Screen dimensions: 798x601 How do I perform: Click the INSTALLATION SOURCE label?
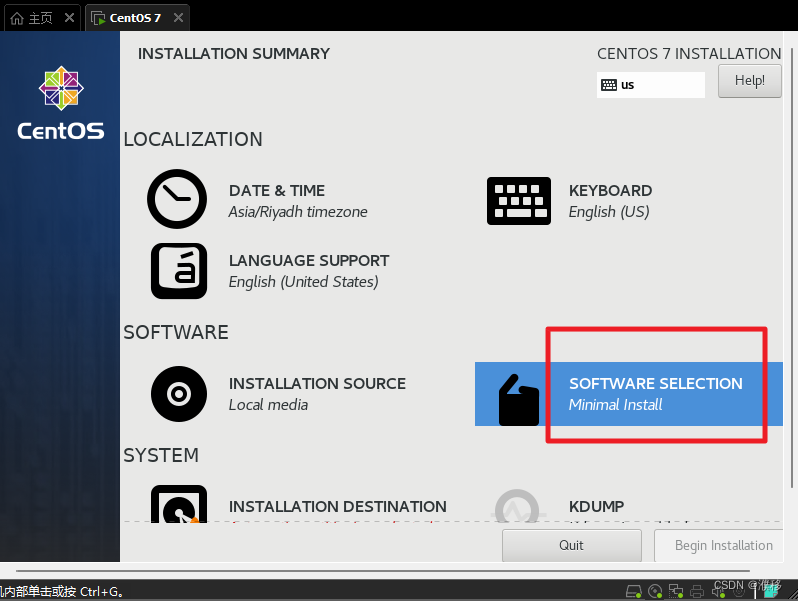pyautogui.click(x=317, y=384)
